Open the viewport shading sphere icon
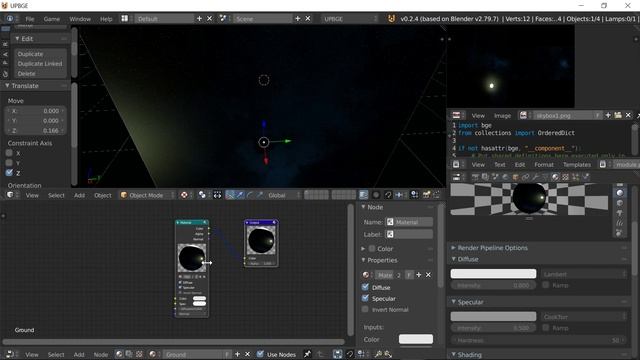 [x=184, y=195]
